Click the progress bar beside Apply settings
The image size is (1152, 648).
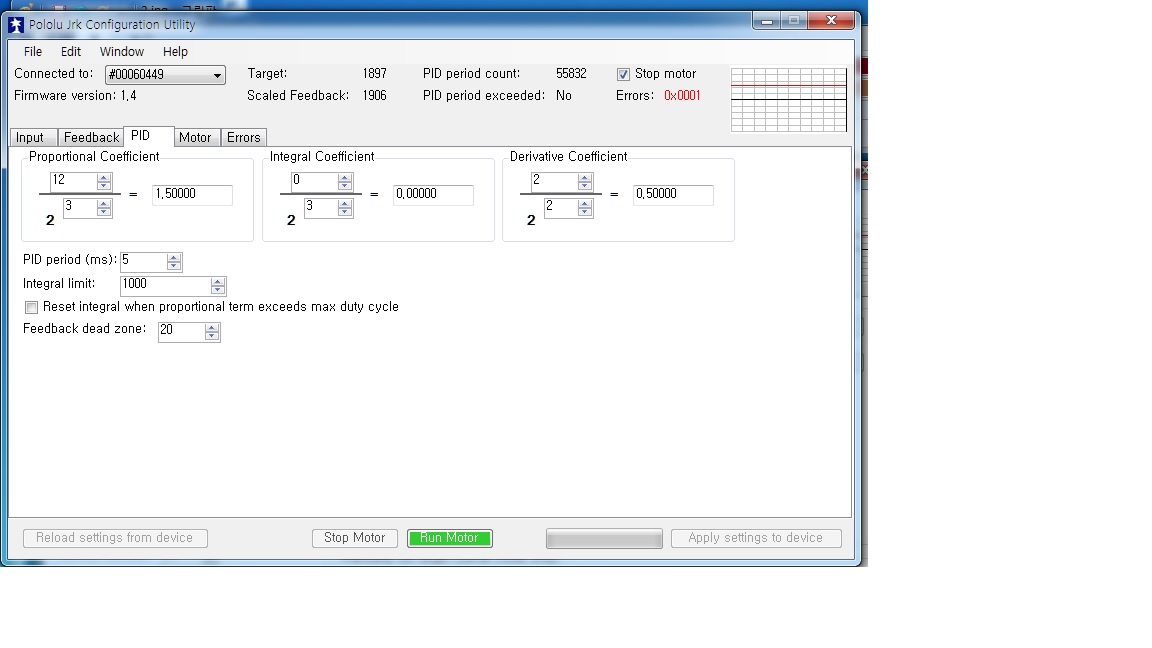coord(604,539)
